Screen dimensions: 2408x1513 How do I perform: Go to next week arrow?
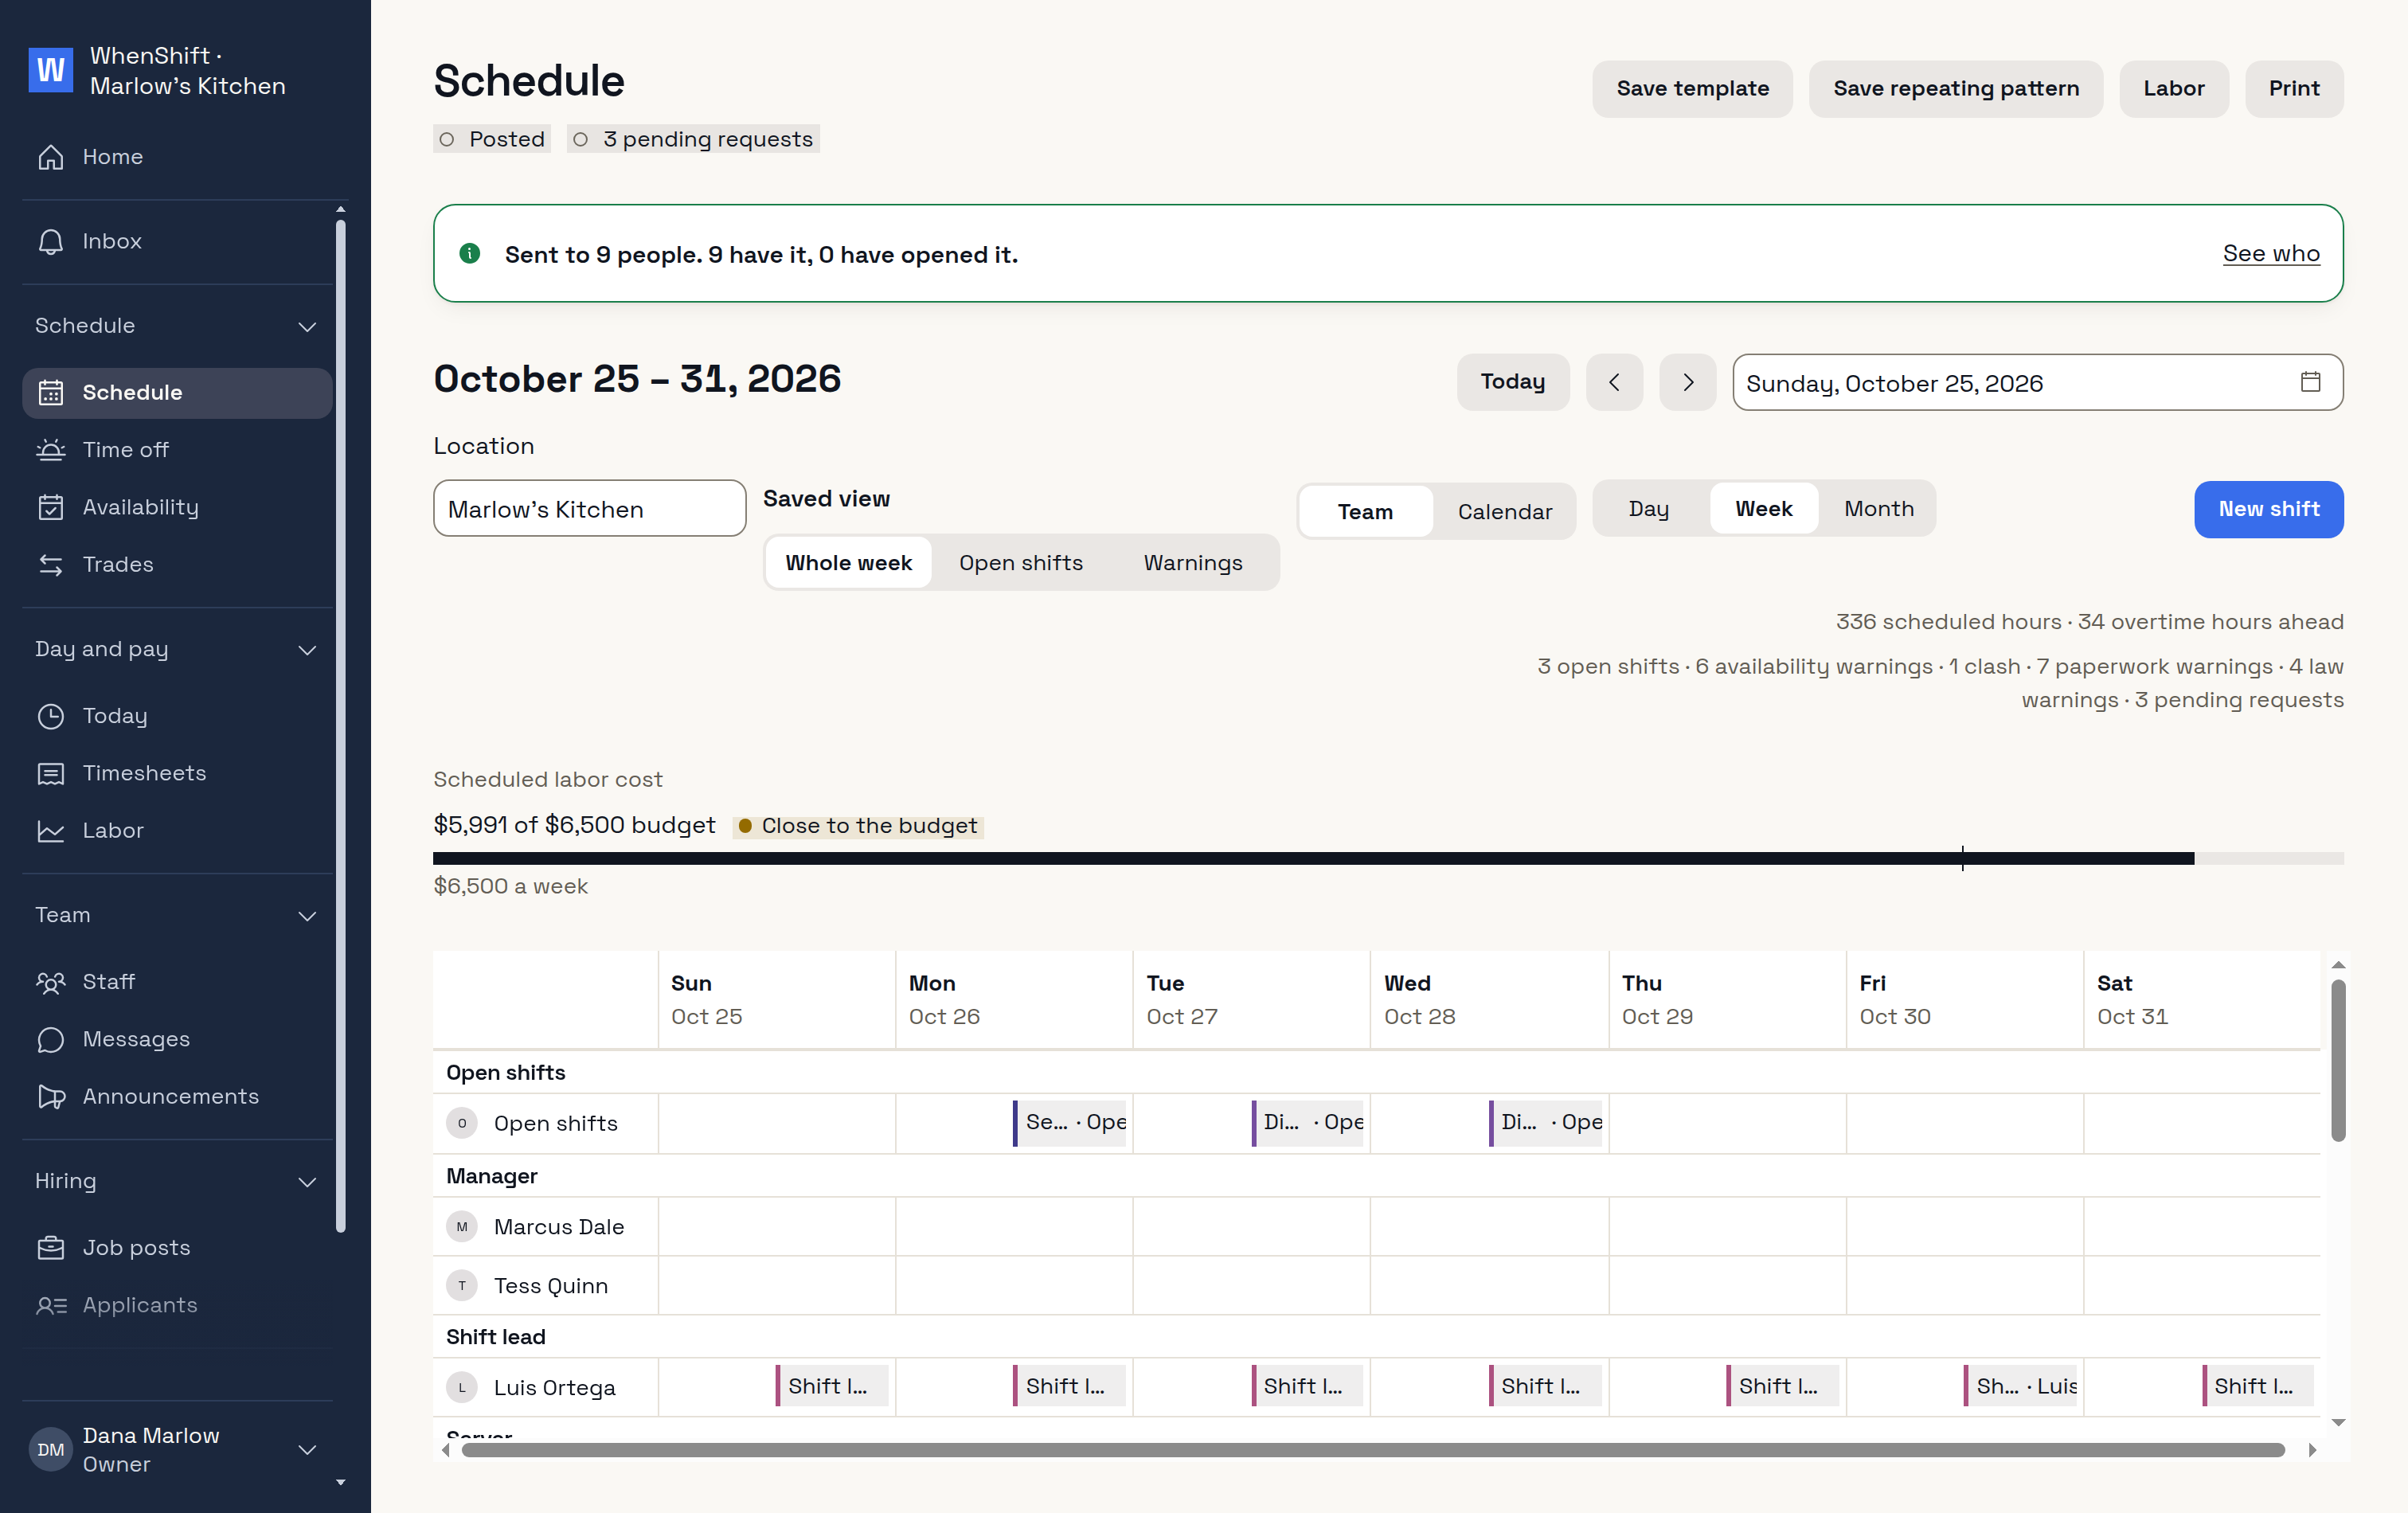1688,382
